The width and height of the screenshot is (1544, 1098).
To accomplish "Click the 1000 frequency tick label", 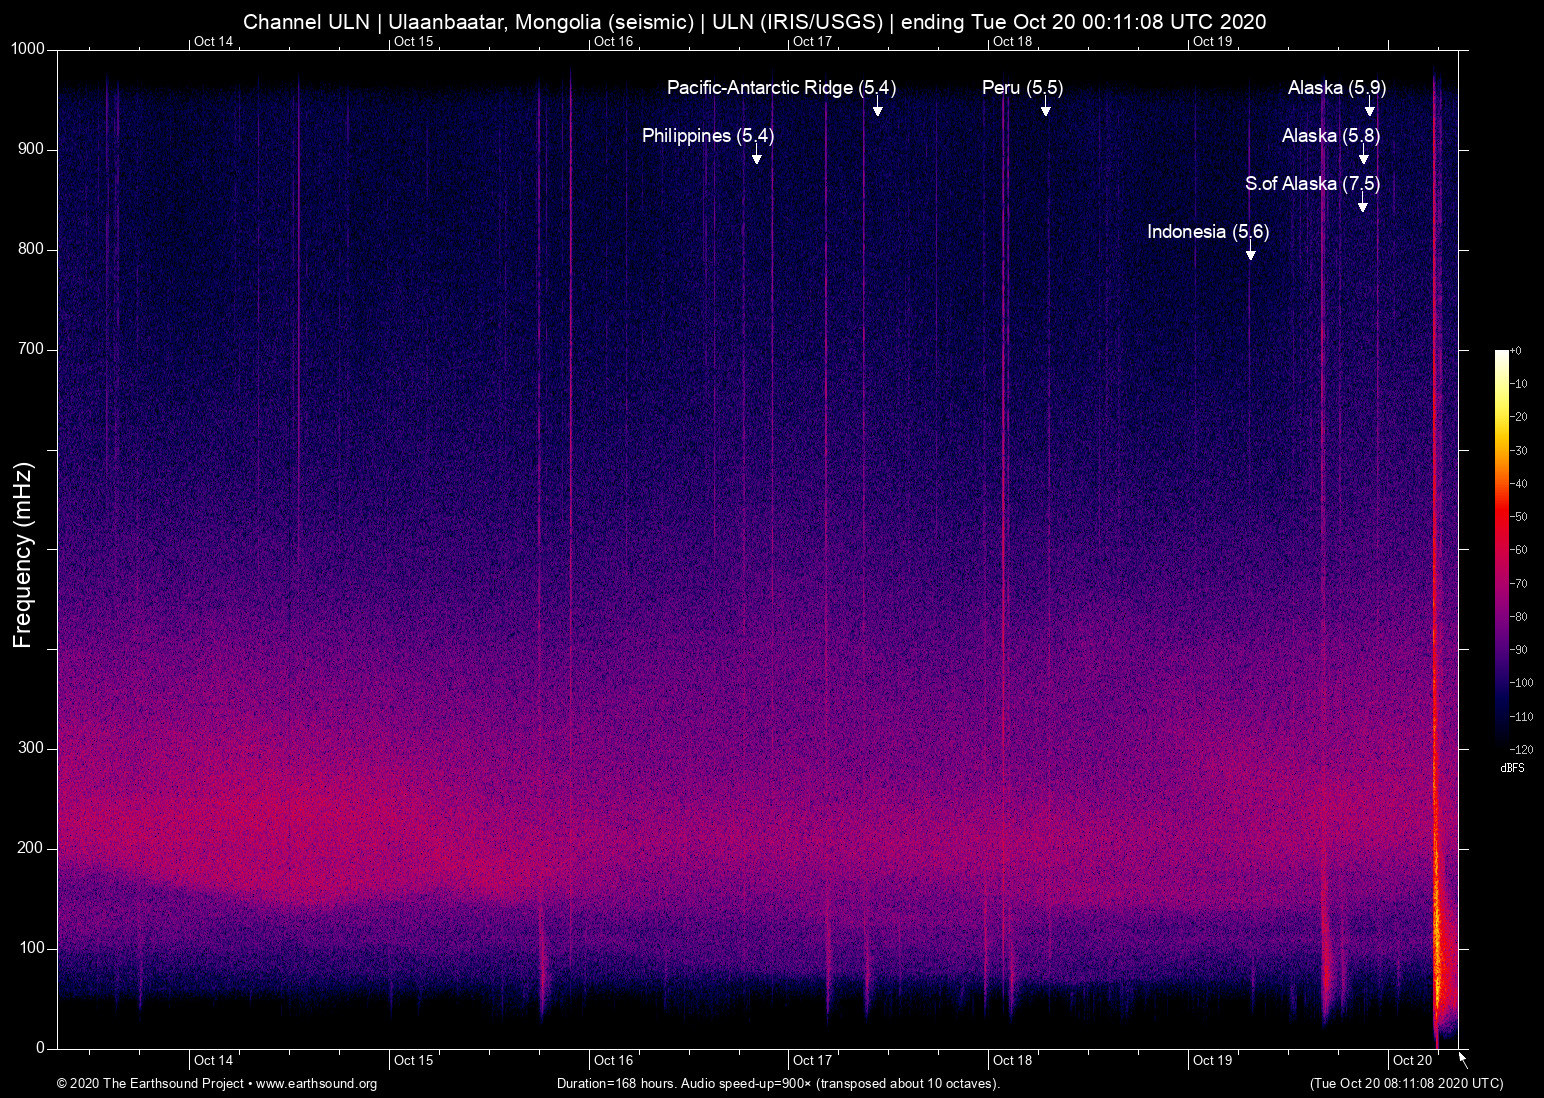I will (30, 46).
